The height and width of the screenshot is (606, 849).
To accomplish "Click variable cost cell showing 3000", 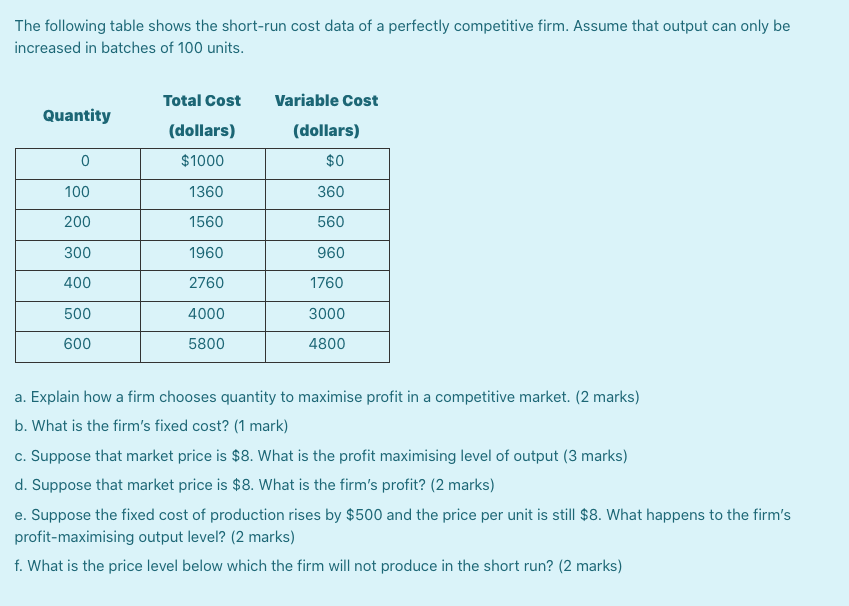I will (x=327, y=314).
